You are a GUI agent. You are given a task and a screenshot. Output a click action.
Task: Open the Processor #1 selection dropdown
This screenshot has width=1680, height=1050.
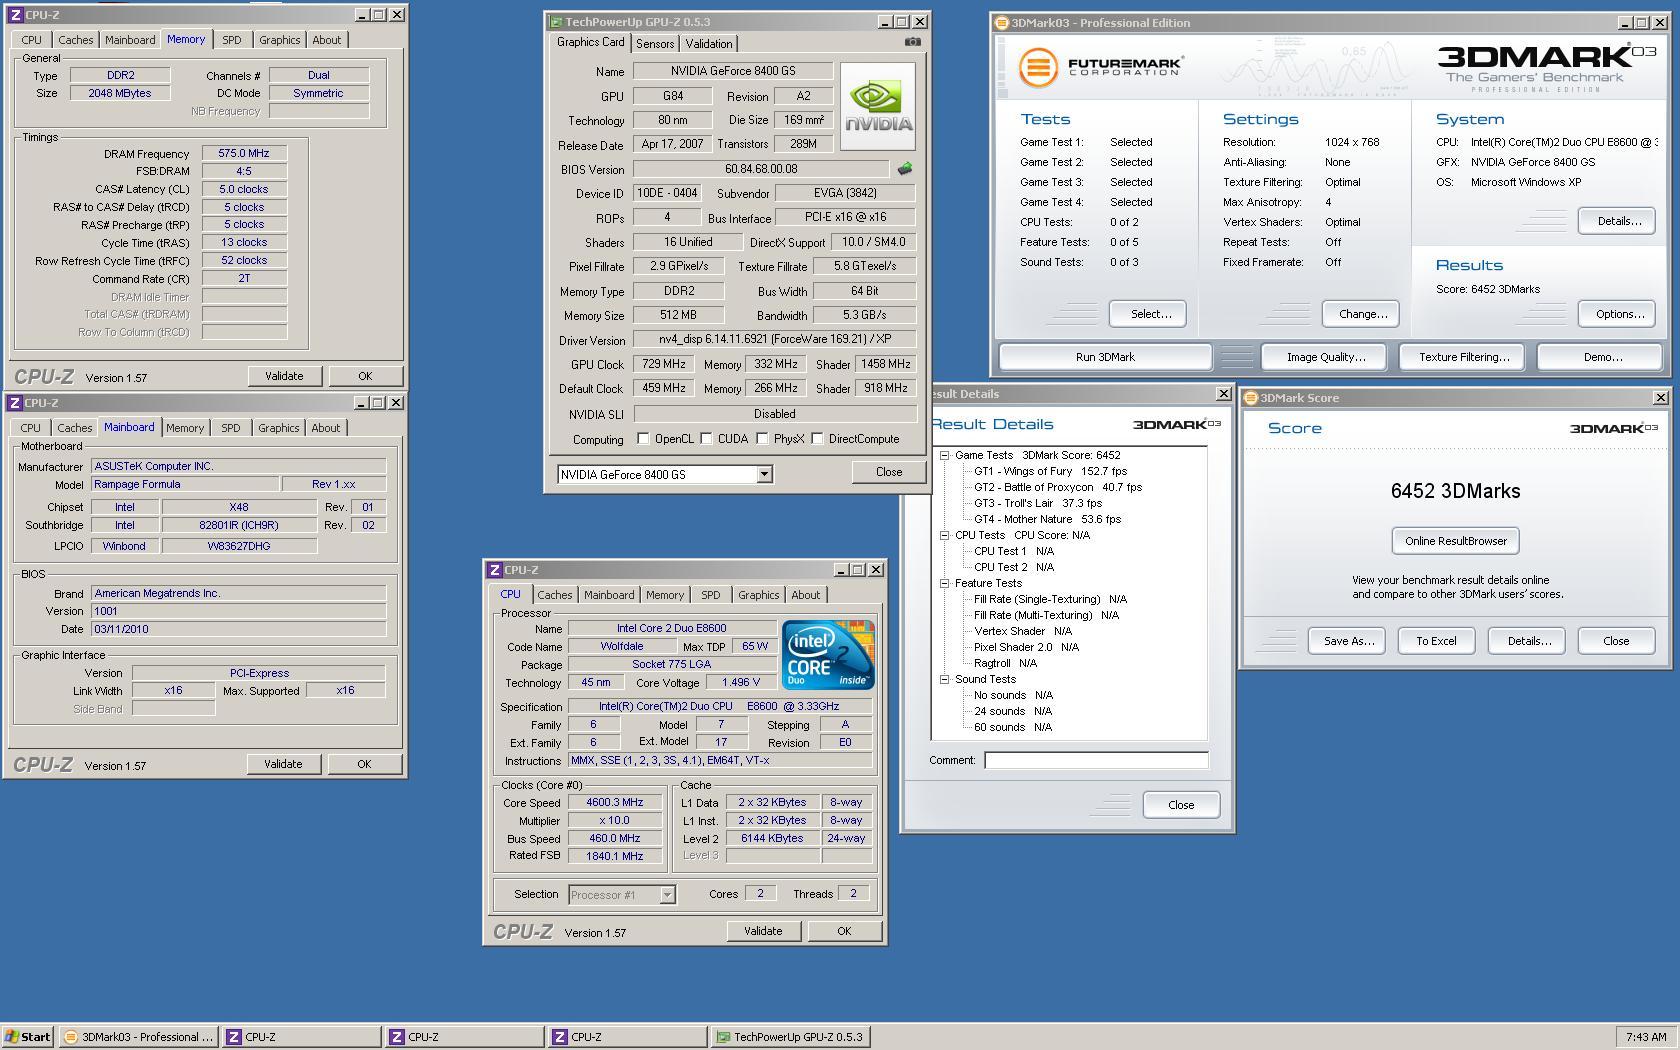(x=667, y=895)
